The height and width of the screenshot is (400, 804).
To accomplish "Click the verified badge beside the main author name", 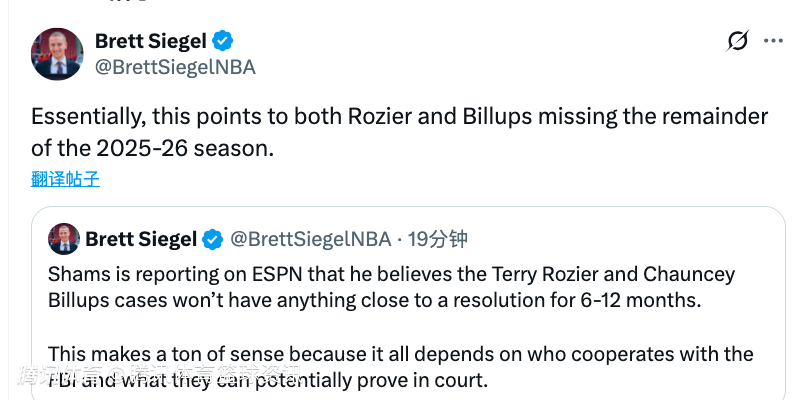I will point(224,41).
